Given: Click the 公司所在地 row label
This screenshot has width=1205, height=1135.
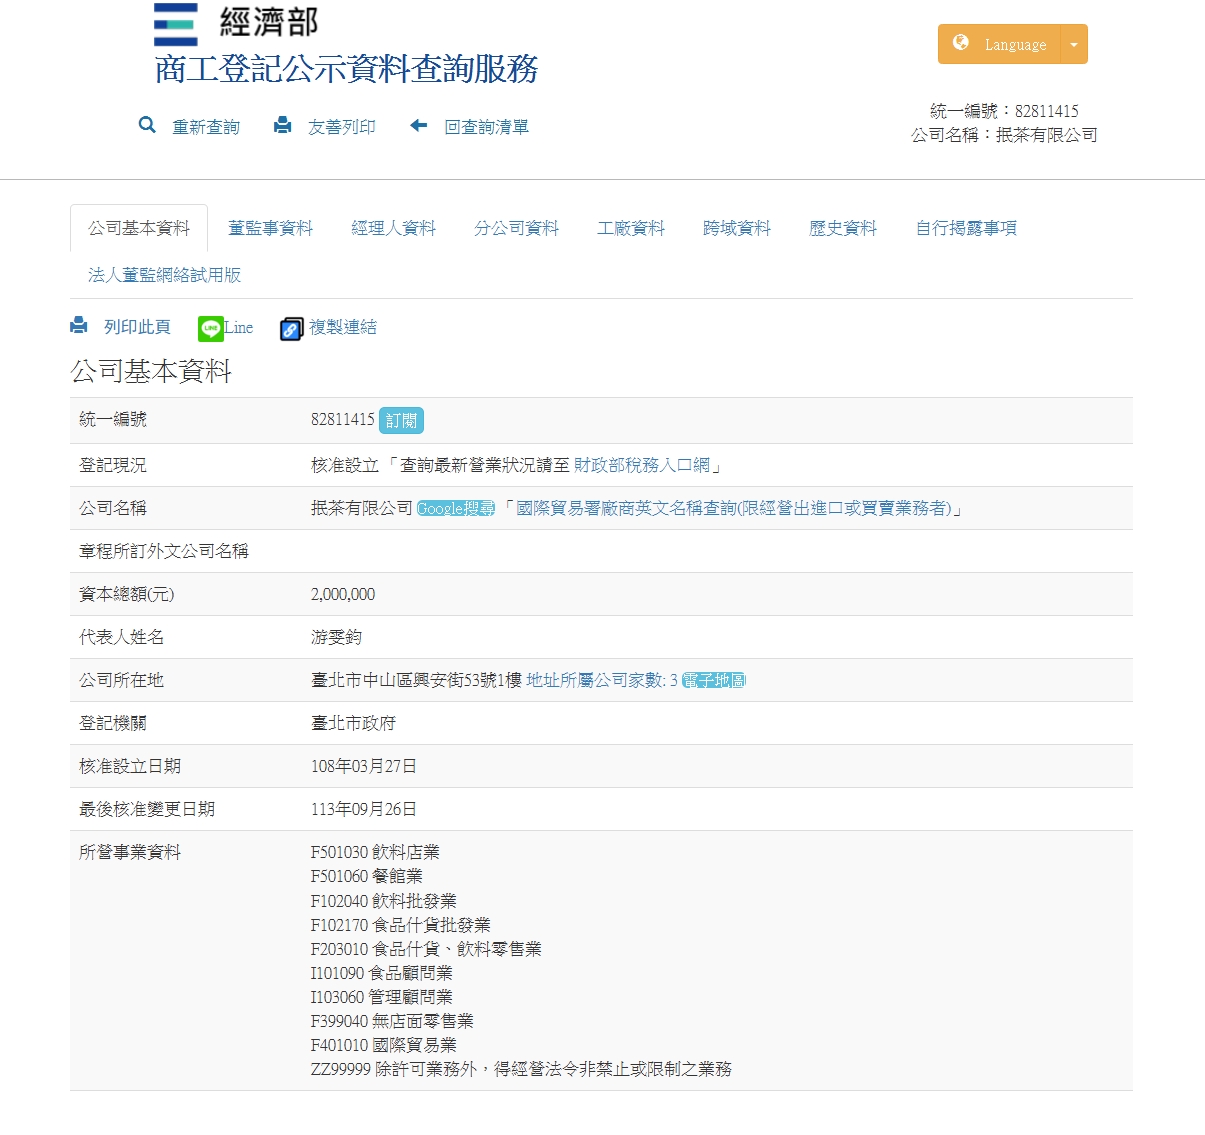Looking at the screenshot, I should (122, 680).
